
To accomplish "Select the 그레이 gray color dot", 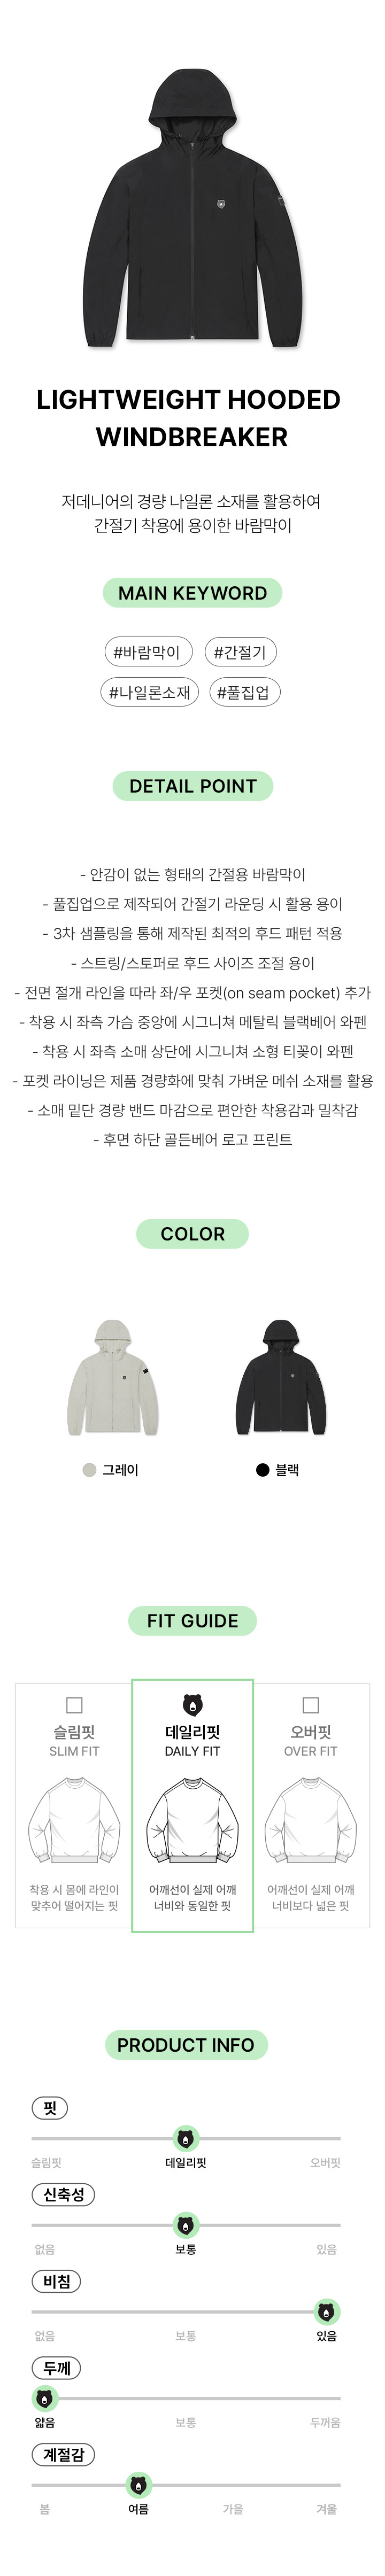I will [90, 1470].
